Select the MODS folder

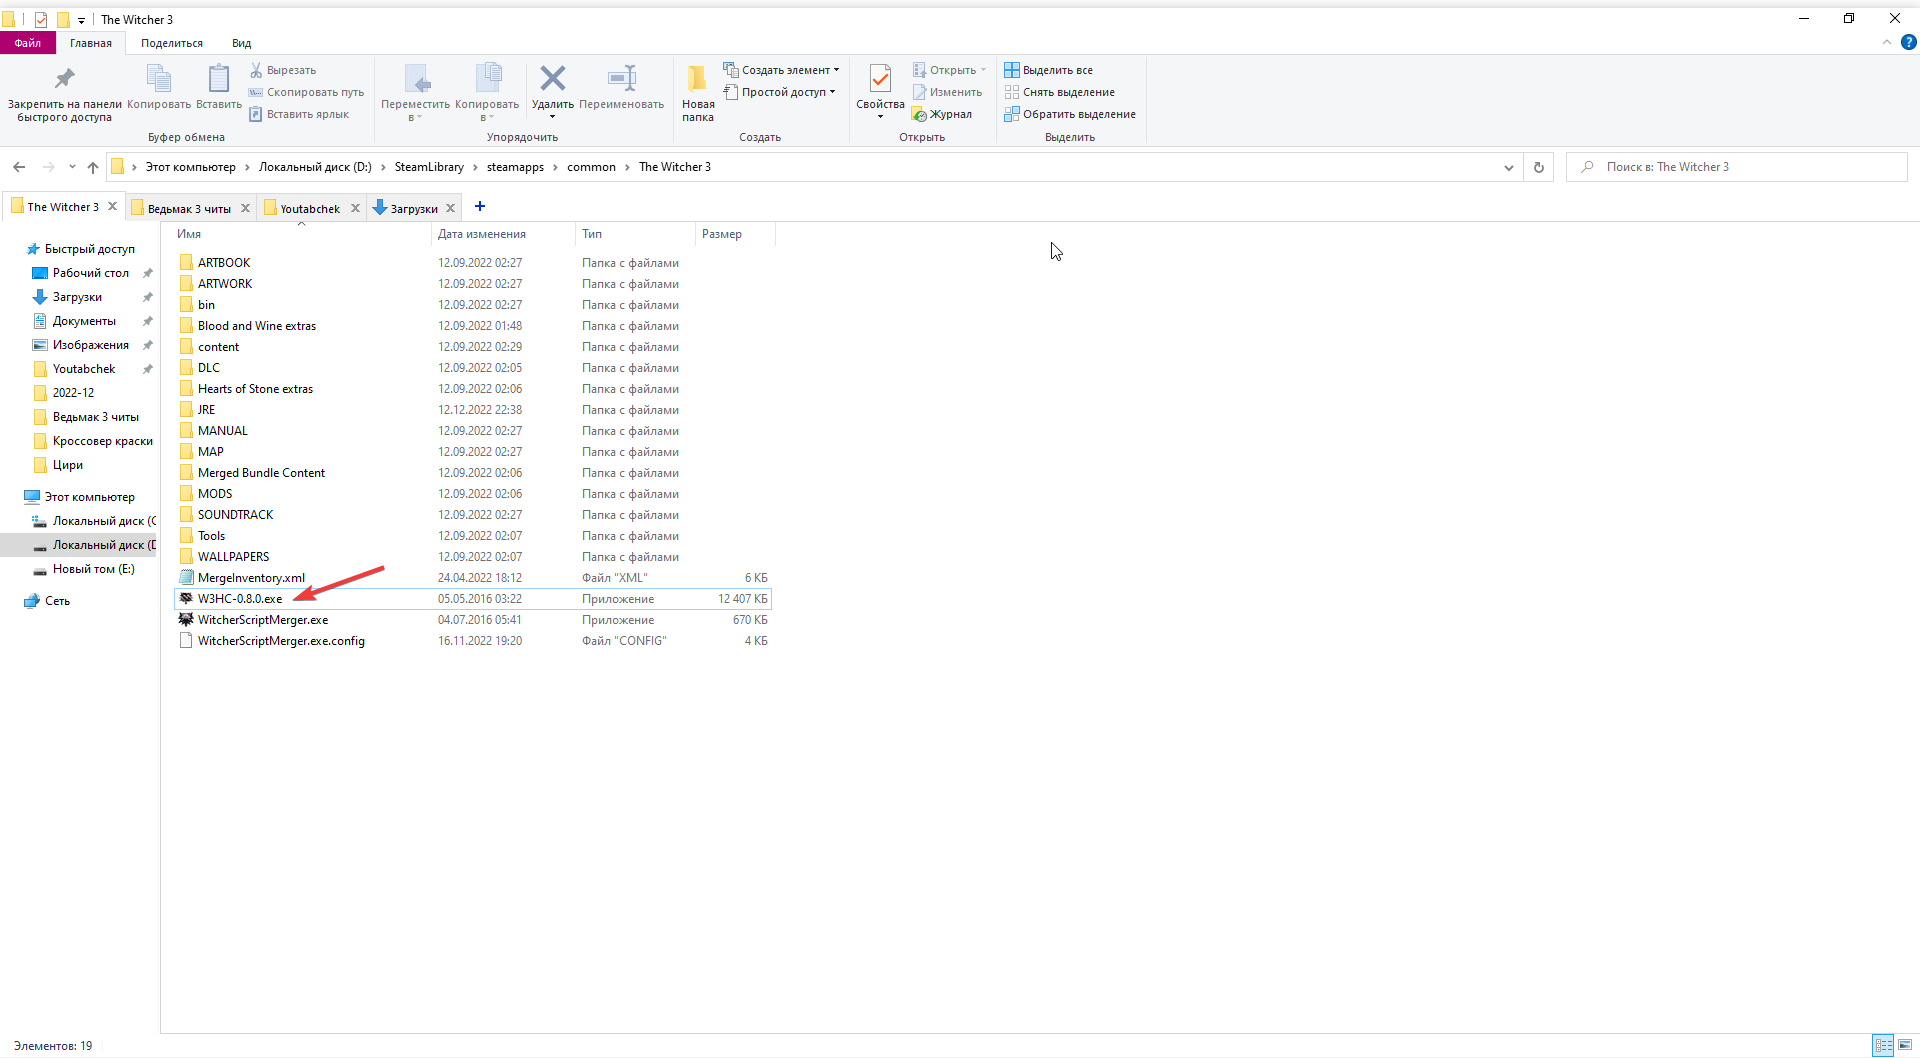coord(215,494)
